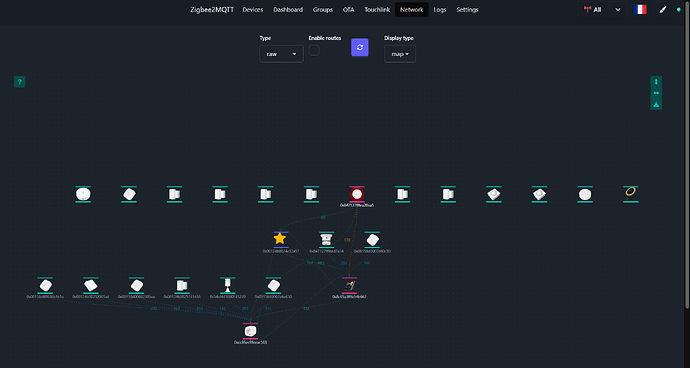
Task: Click the download map icon
Action: pos(656,104)
